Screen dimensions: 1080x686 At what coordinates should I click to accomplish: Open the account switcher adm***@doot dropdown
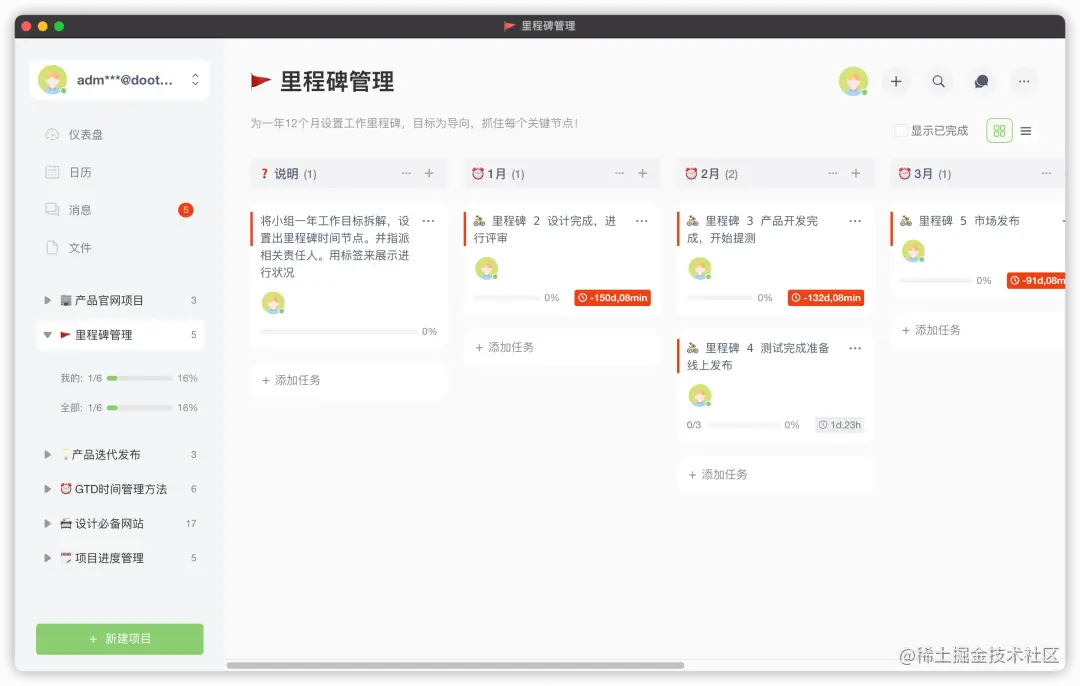[119, 80]
